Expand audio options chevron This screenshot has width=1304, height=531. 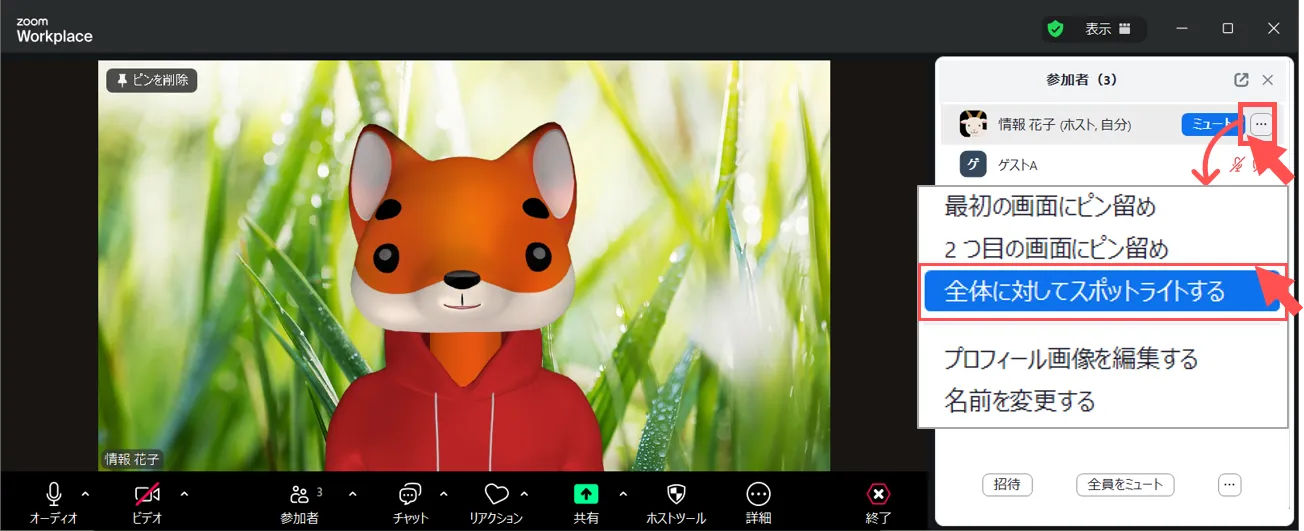[85, 493]
